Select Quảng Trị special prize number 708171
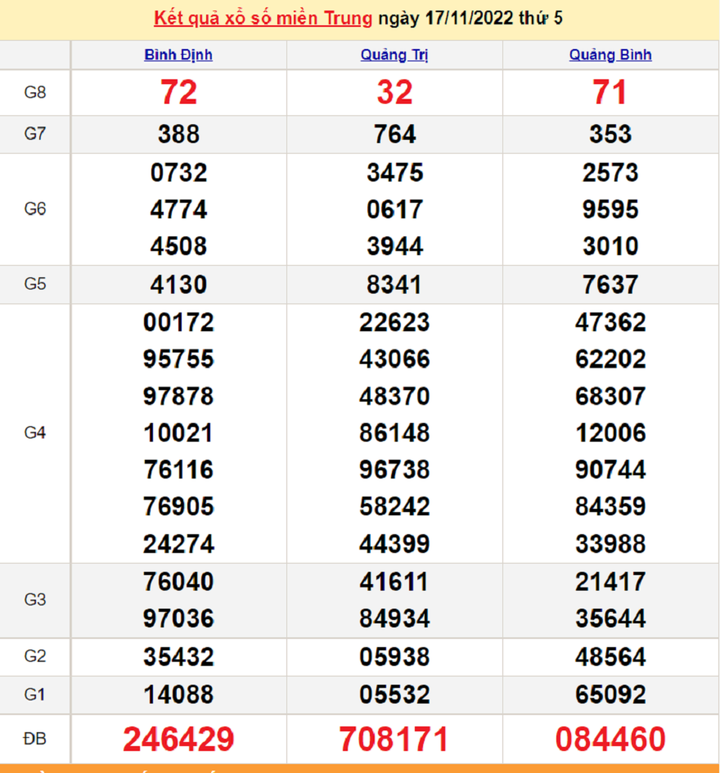This screenshot has height=773, width=720. 394,739
